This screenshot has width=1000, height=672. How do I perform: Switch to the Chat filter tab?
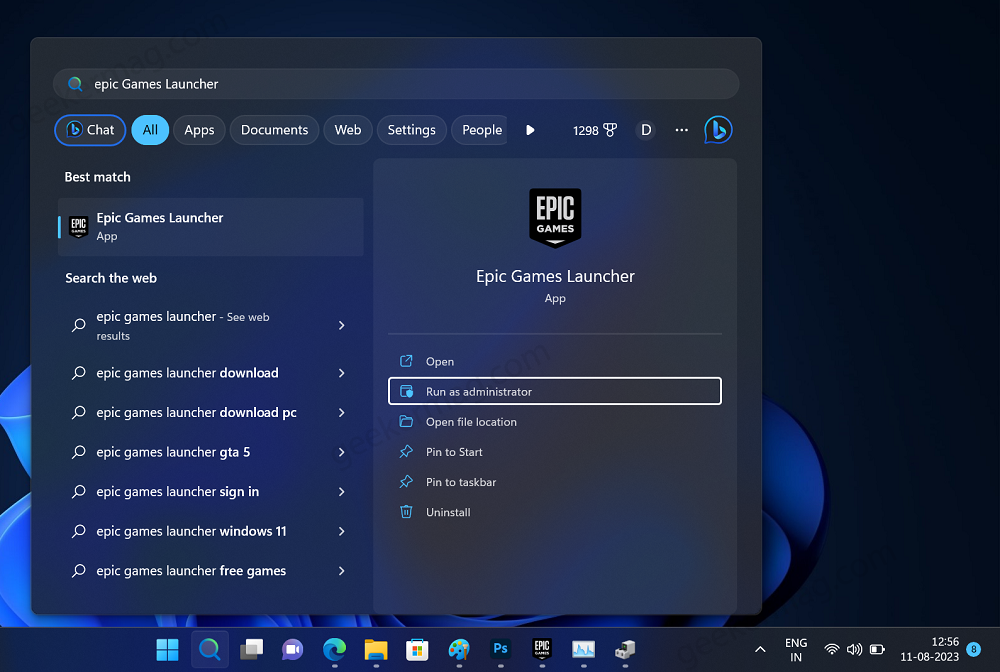(x=90, y=130)
